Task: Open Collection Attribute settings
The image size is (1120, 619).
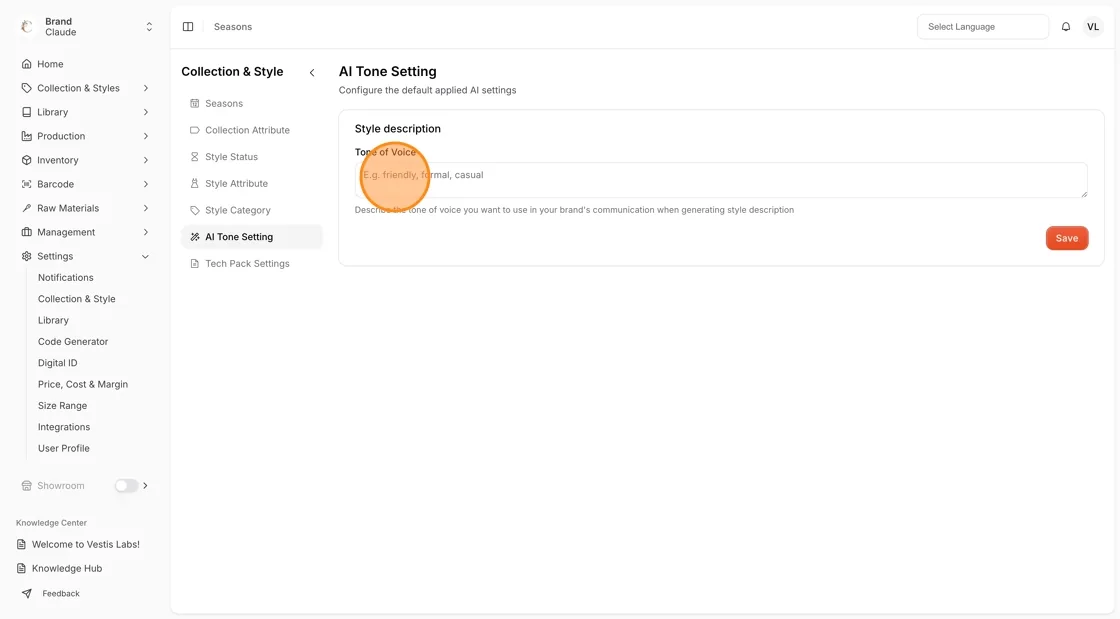Action: tap(252, 130)
